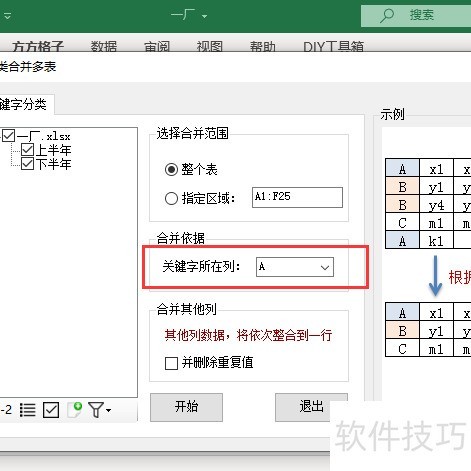Open the DIY工具箱 ribbon tab
Image resolution: width=471 pixels, height=471 pixels.
click(x=333, y=46)
